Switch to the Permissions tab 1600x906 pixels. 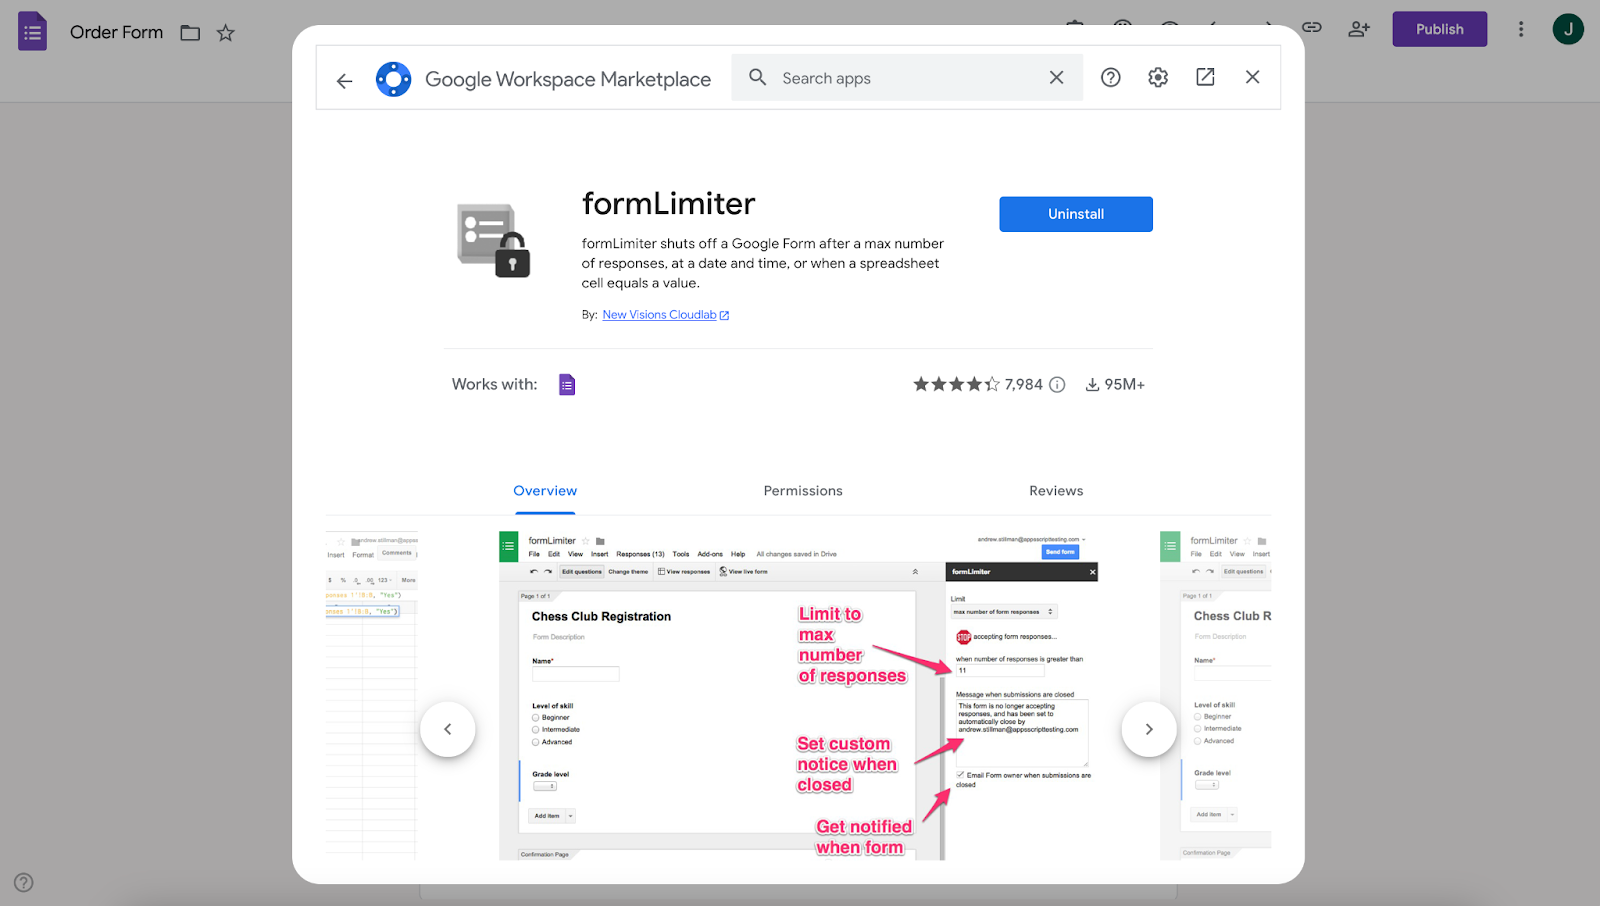pyautogui.click(x=803, y=491)
